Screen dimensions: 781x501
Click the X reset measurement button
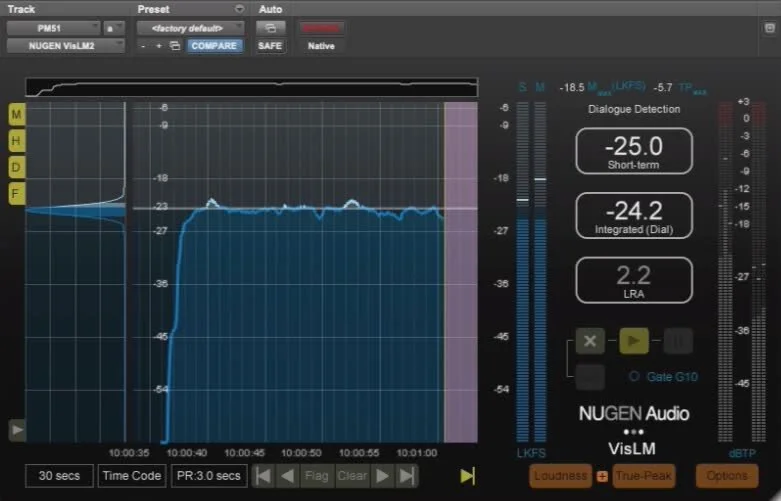coord(590,341)
